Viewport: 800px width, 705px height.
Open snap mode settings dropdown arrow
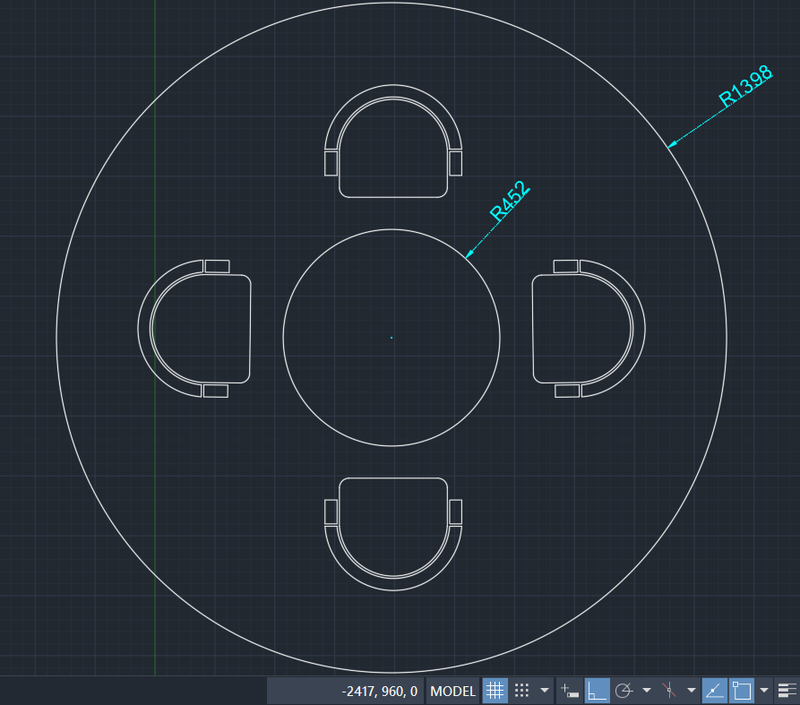[x=544, y=691]
